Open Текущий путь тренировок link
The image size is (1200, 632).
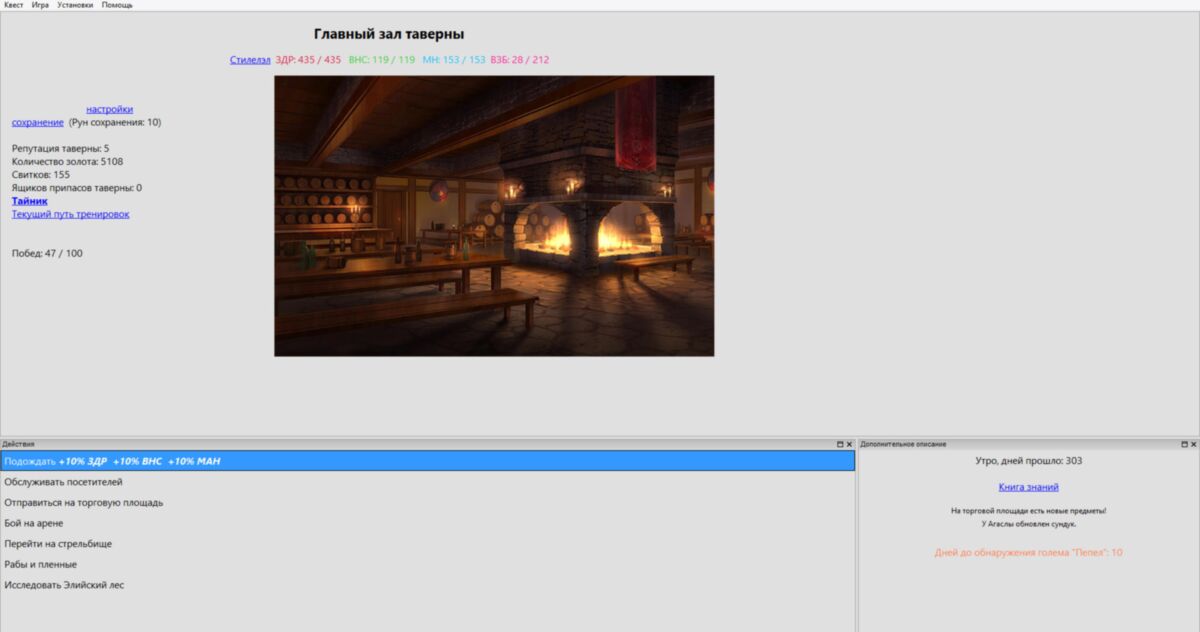[x=70, y=214]
